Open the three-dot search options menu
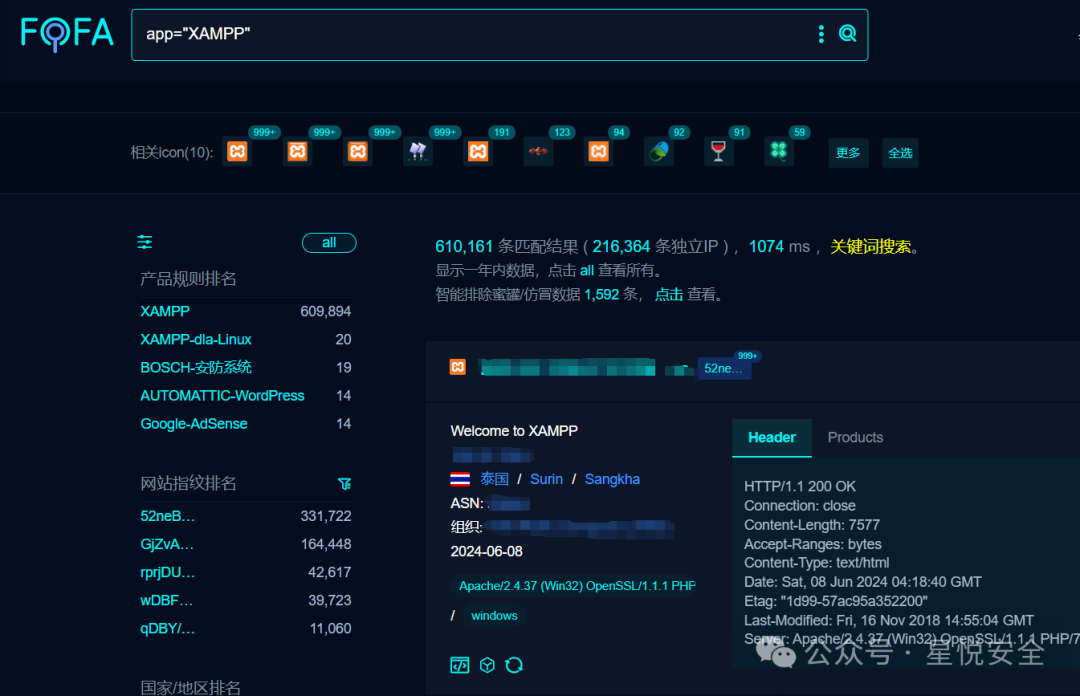This screenshot has height=696, width=1080. pyautogui.click(x=821, y=34)
